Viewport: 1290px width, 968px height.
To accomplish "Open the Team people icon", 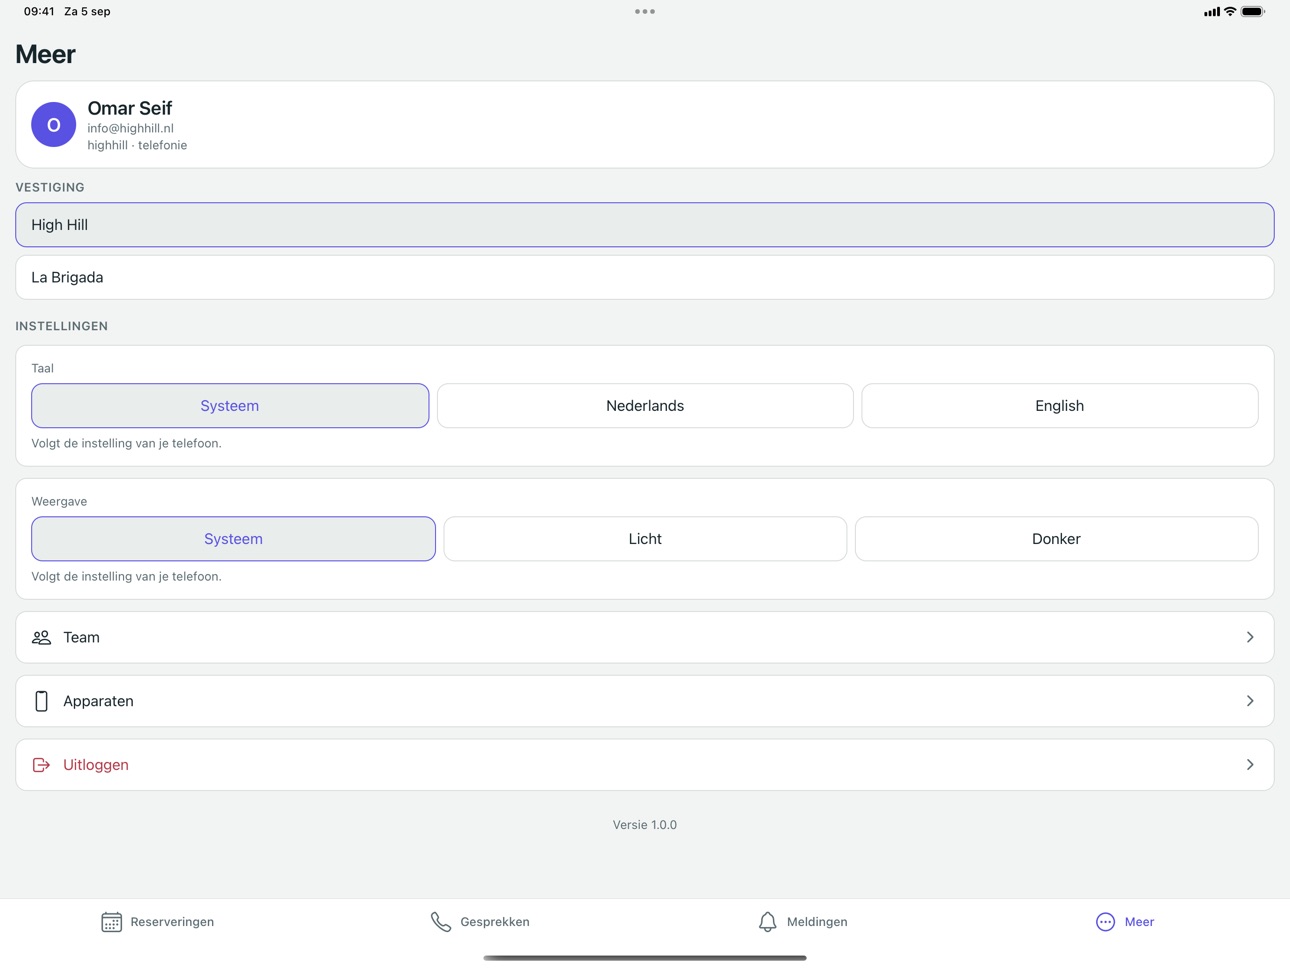I will 41,637.
